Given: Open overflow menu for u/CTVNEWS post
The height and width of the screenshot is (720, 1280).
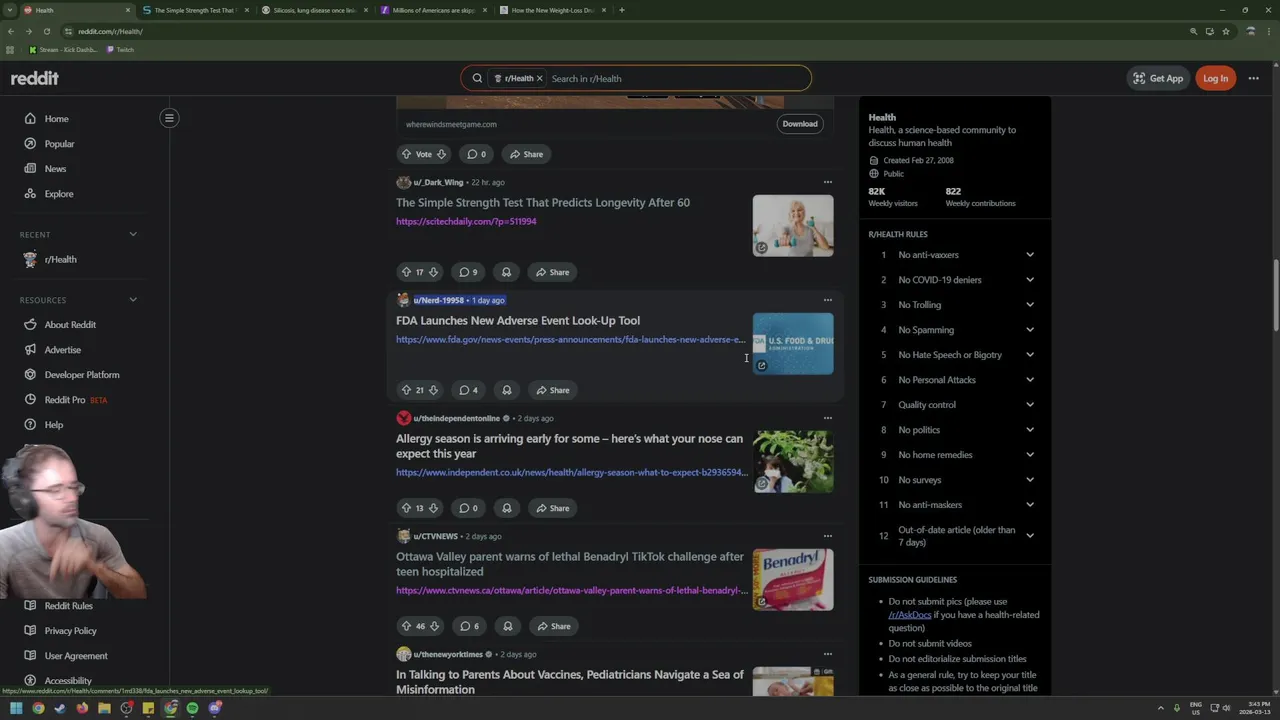Looking at the screenshot, I should point(827,536).
